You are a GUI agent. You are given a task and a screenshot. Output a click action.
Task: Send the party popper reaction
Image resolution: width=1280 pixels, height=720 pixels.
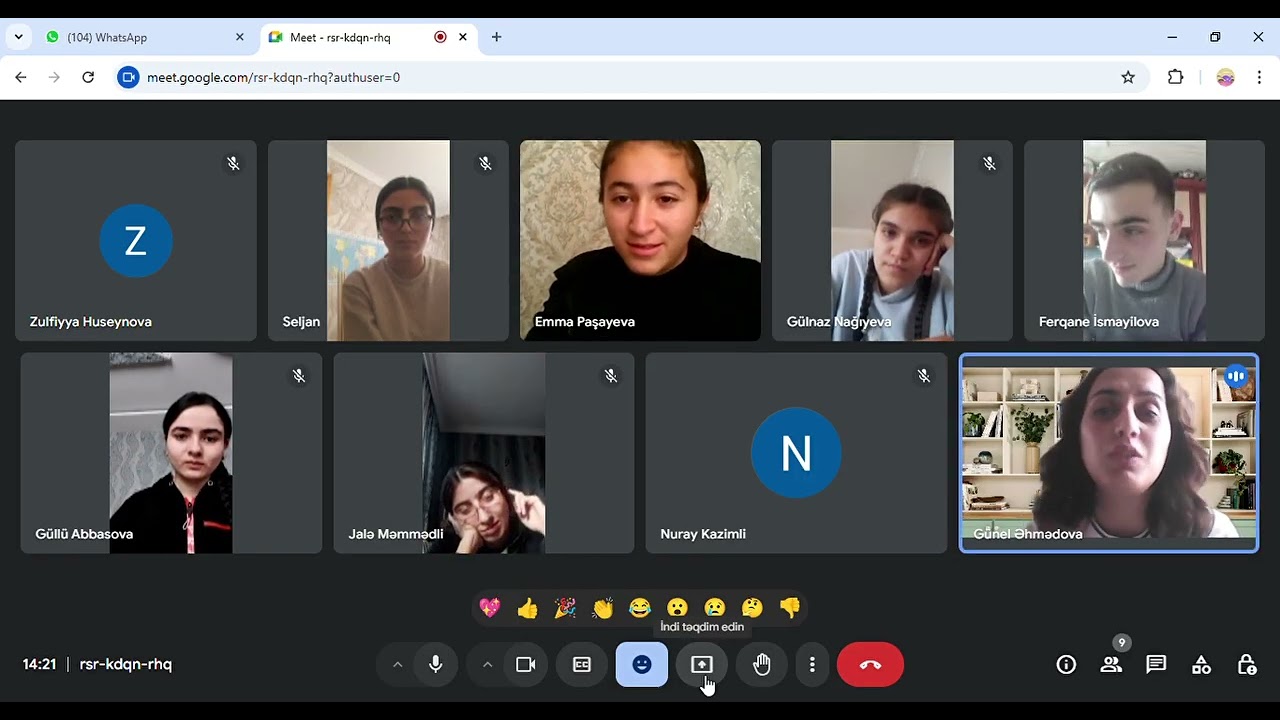pyautogui.click(x=565, y=608)
